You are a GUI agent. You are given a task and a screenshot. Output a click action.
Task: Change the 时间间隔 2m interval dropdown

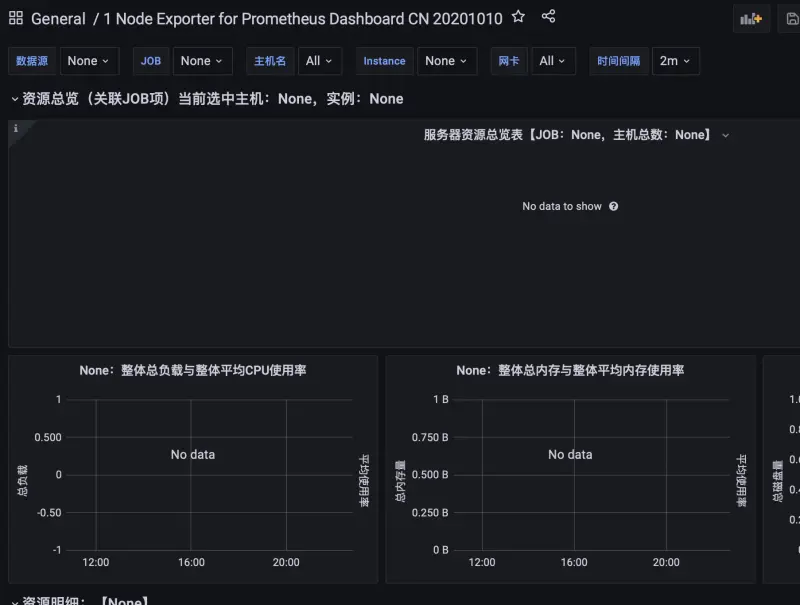click(675, 61)
